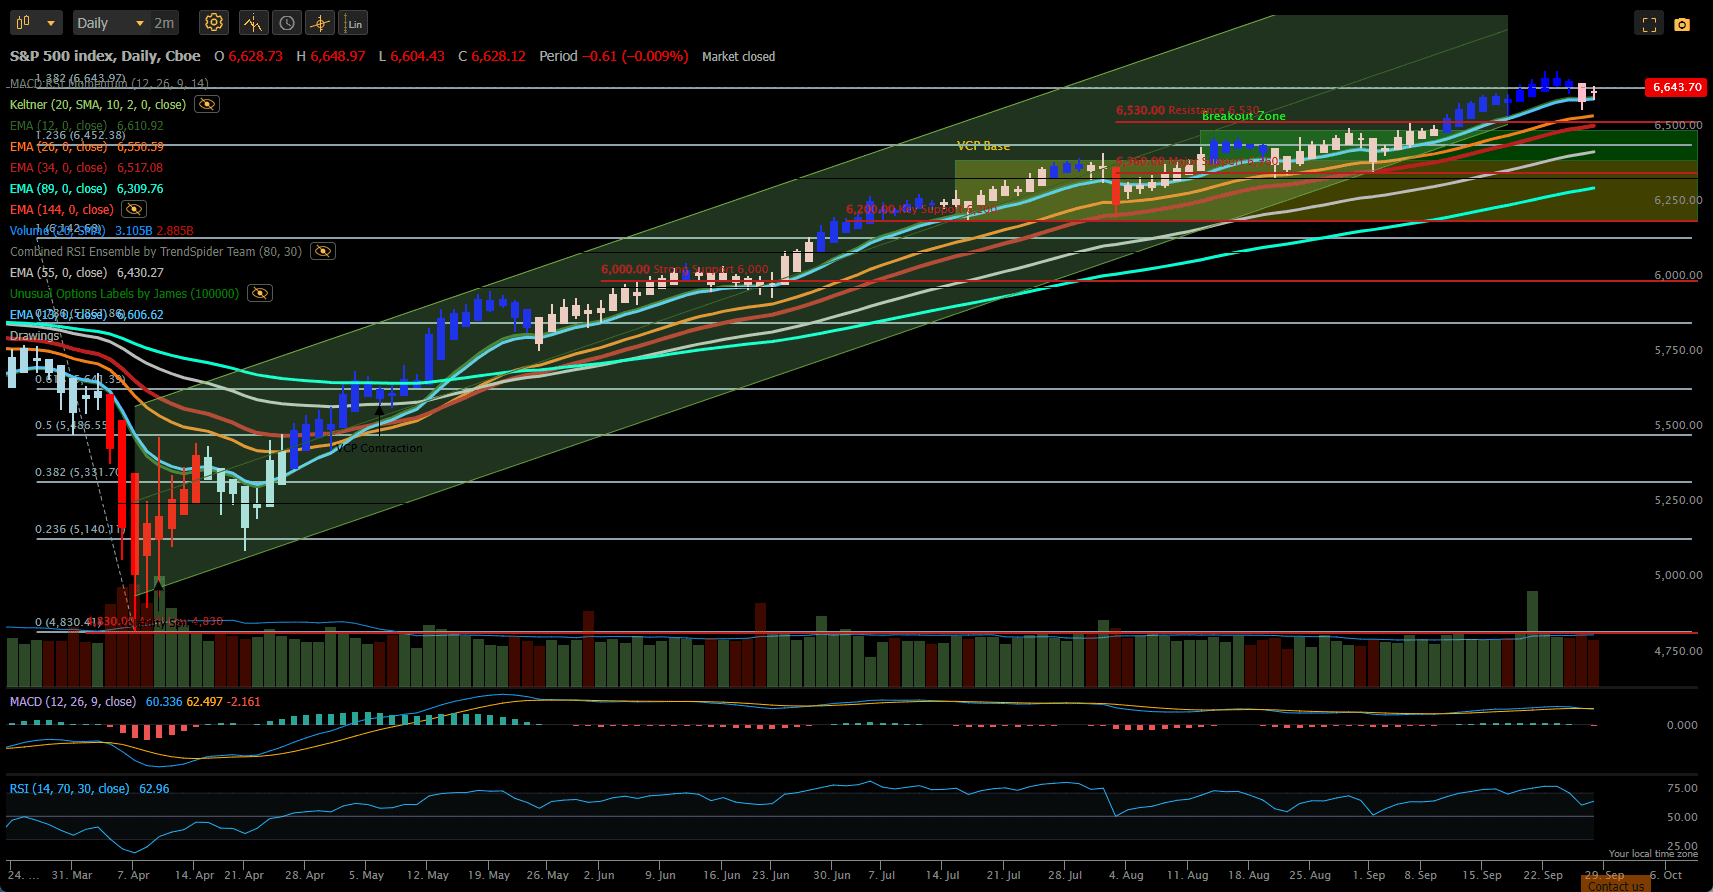Screen dimensions: 1713x892
Task: Open the chart settings gear
Action: (214, 22)
